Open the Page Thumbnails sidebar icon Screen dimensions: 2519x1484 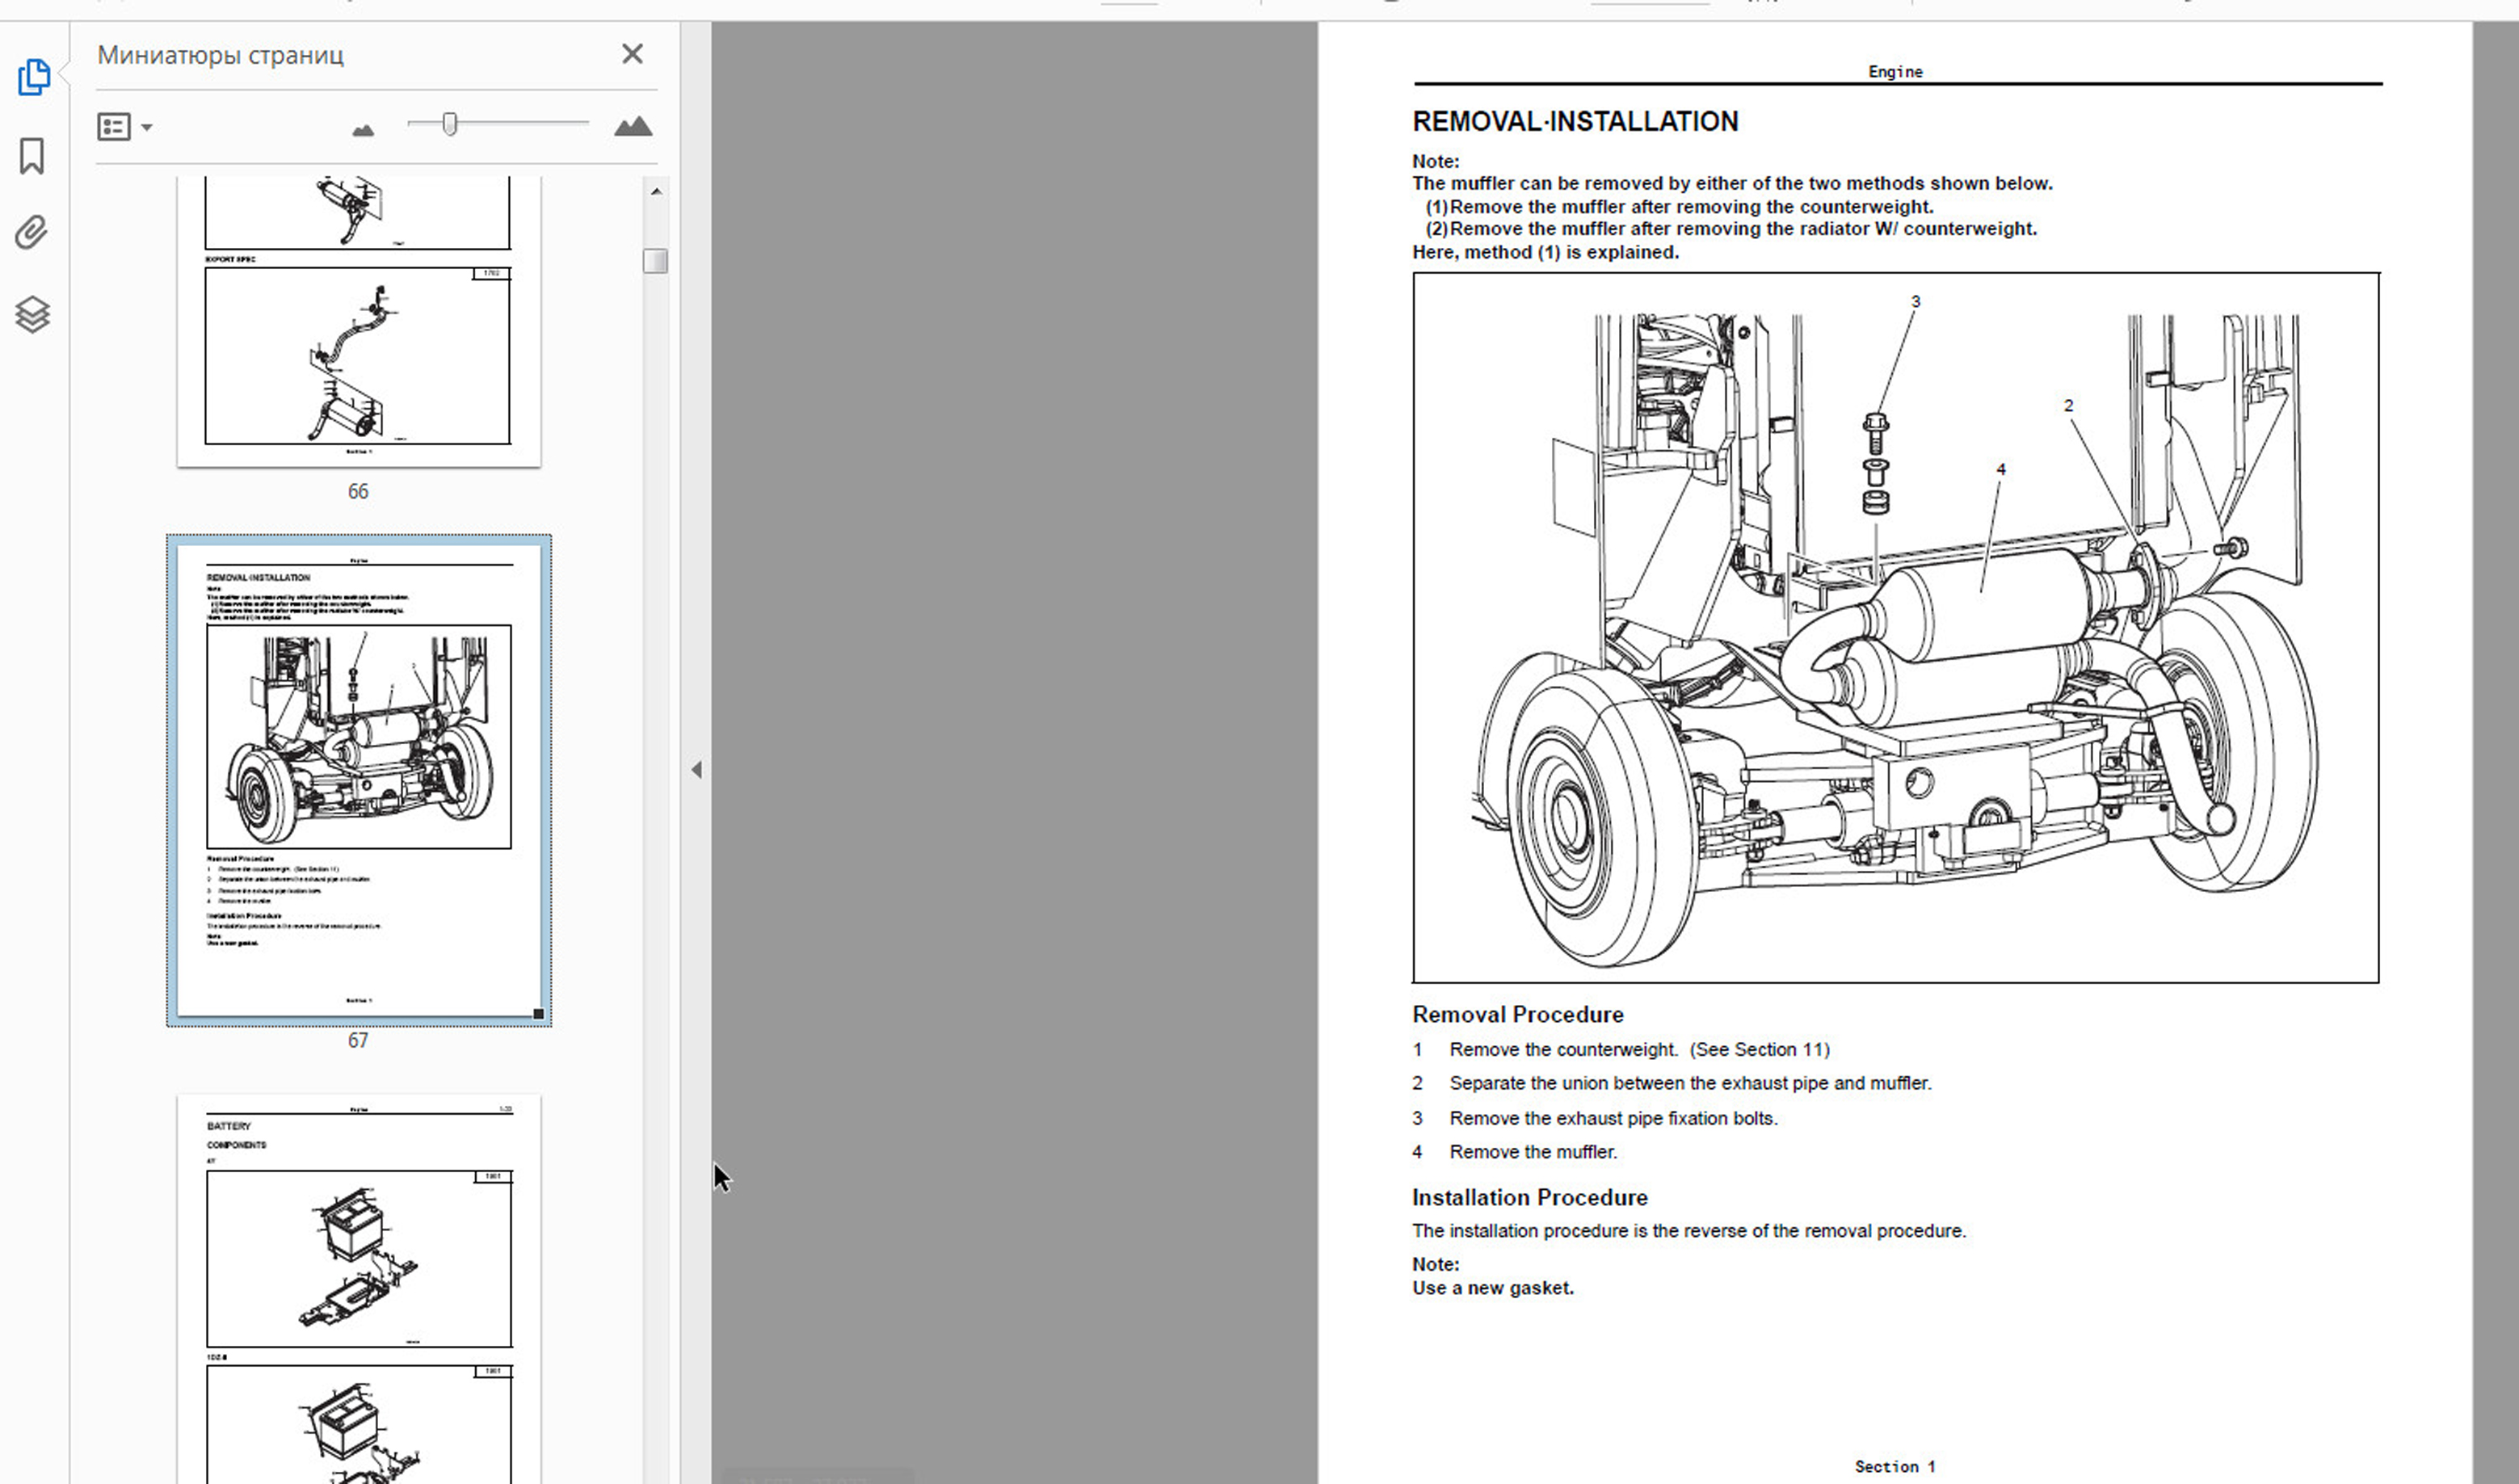[x=33, y=77]
